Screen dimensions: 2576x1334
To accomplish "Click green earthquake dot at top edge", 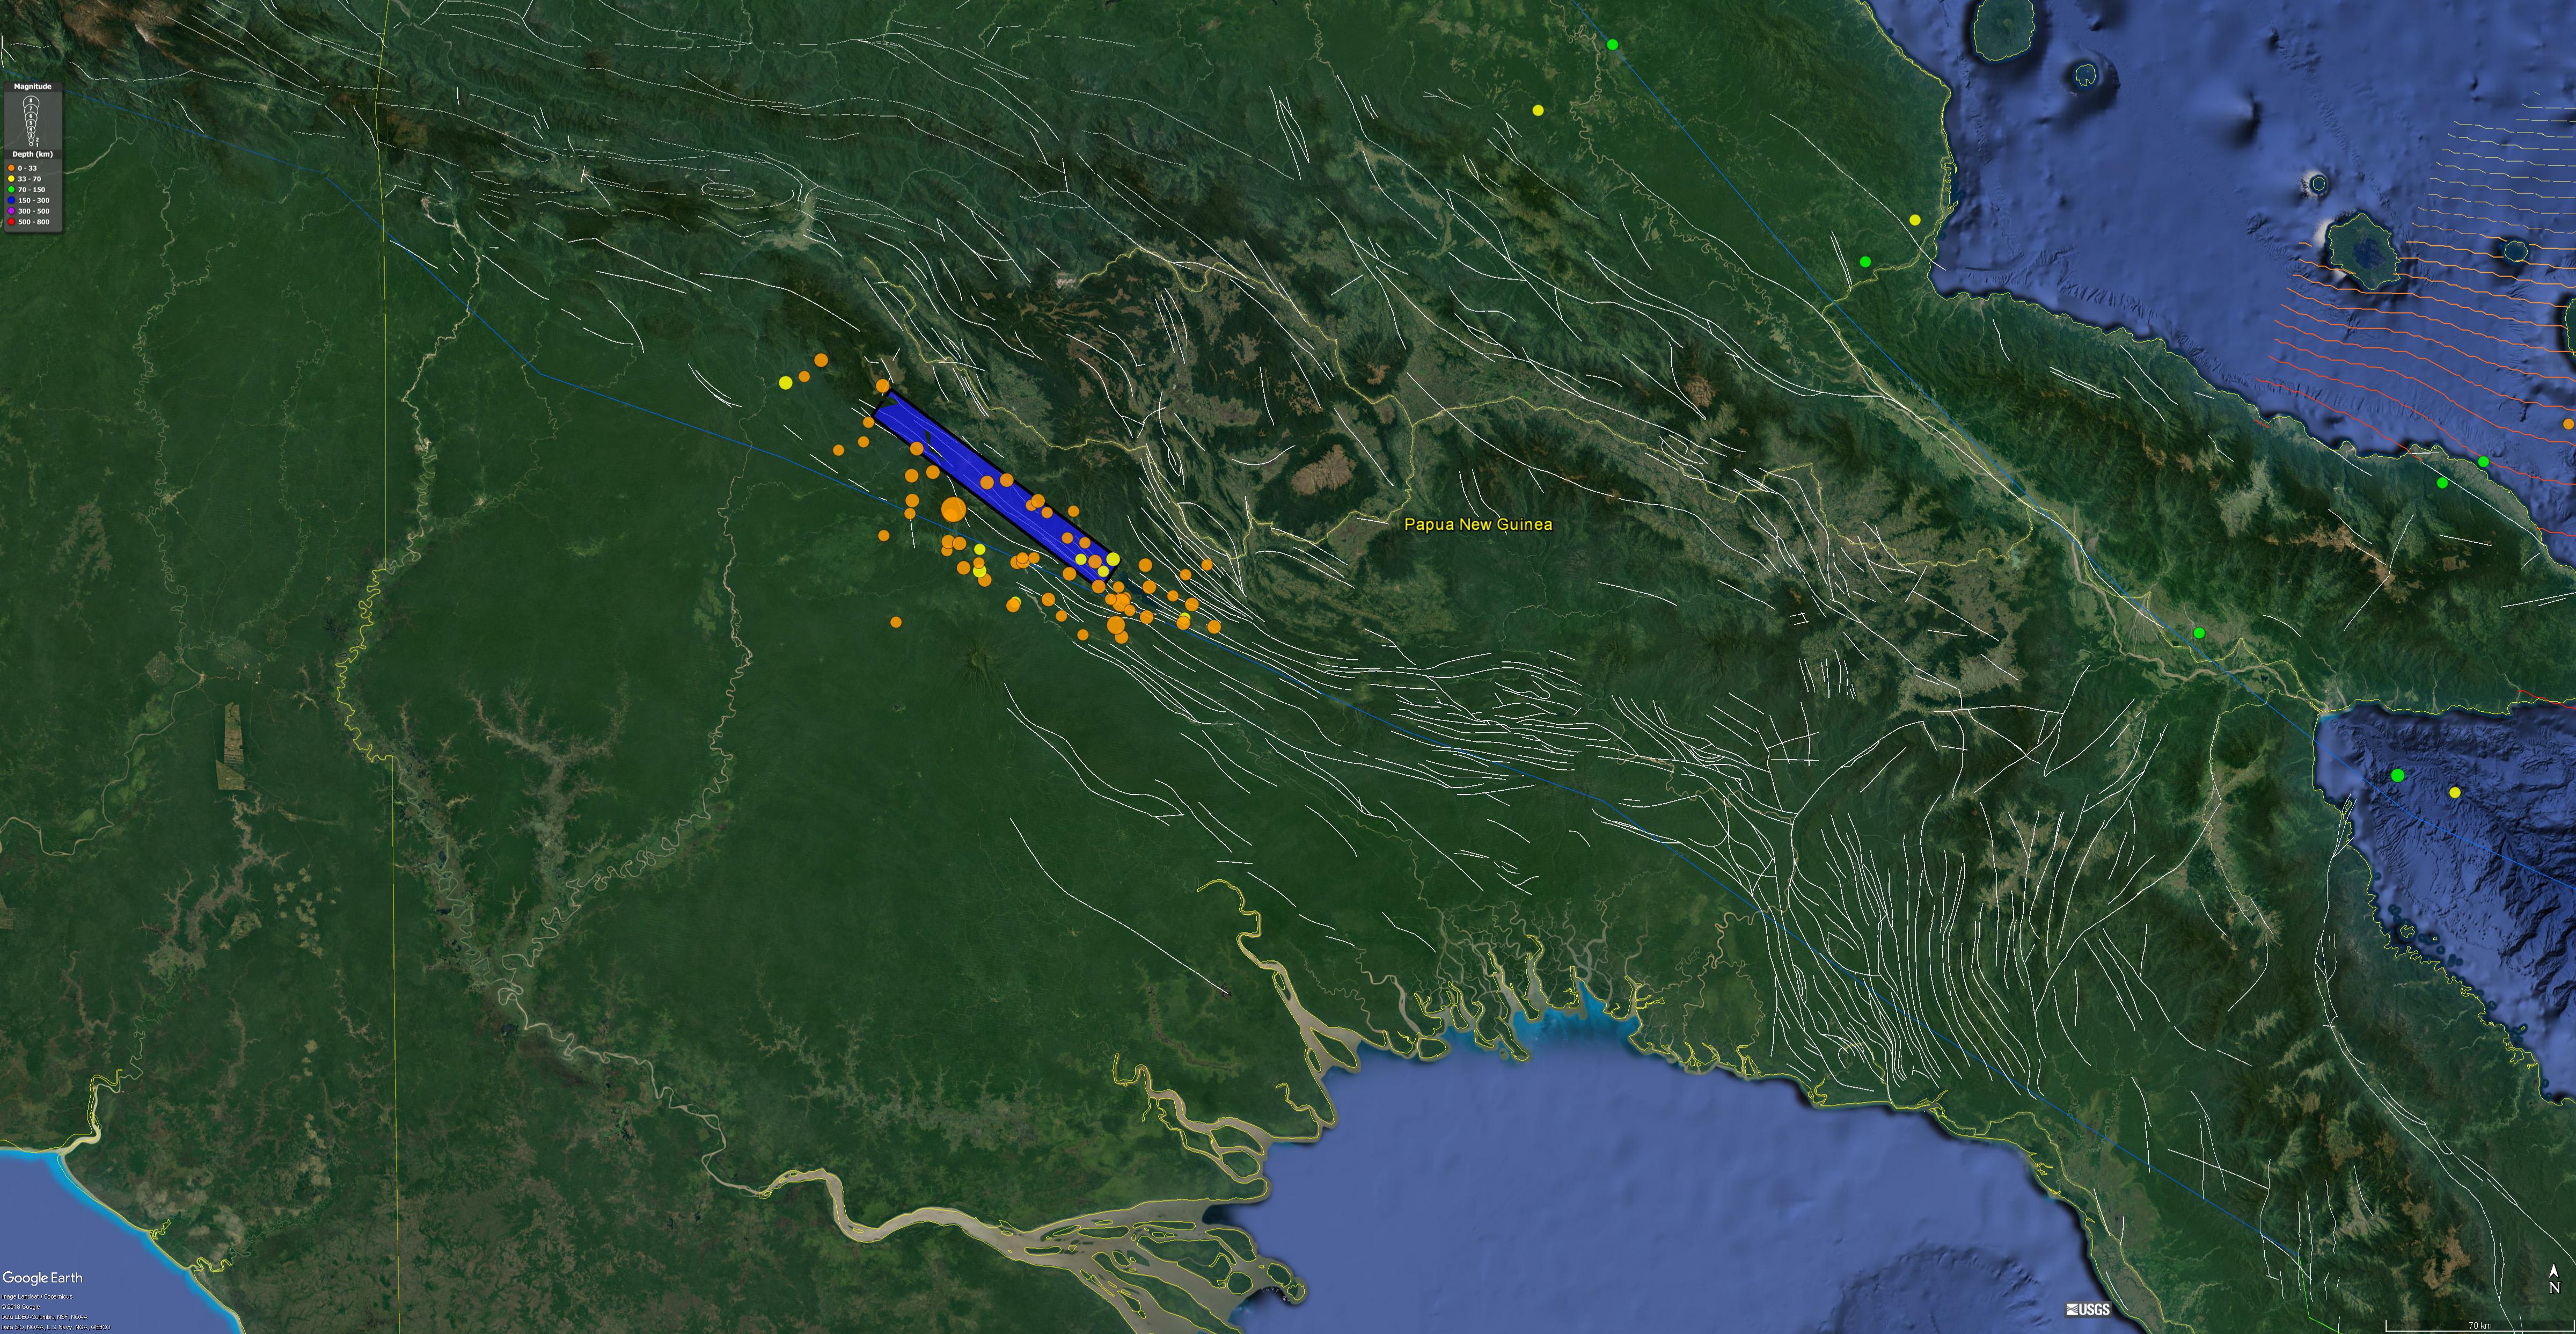I will (1612, 45).
